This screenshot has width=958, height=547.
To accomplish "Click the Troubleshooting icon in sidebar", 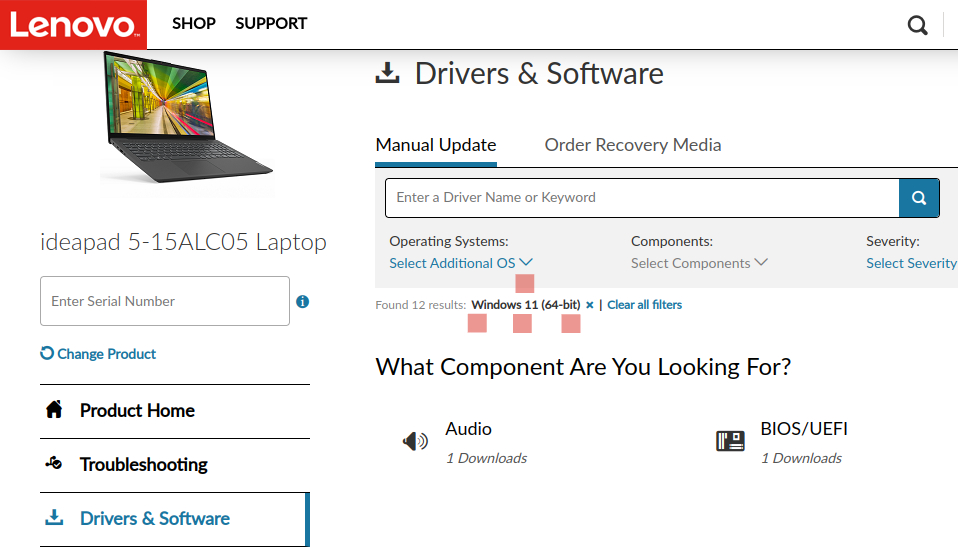I will (x=54, y=463).
